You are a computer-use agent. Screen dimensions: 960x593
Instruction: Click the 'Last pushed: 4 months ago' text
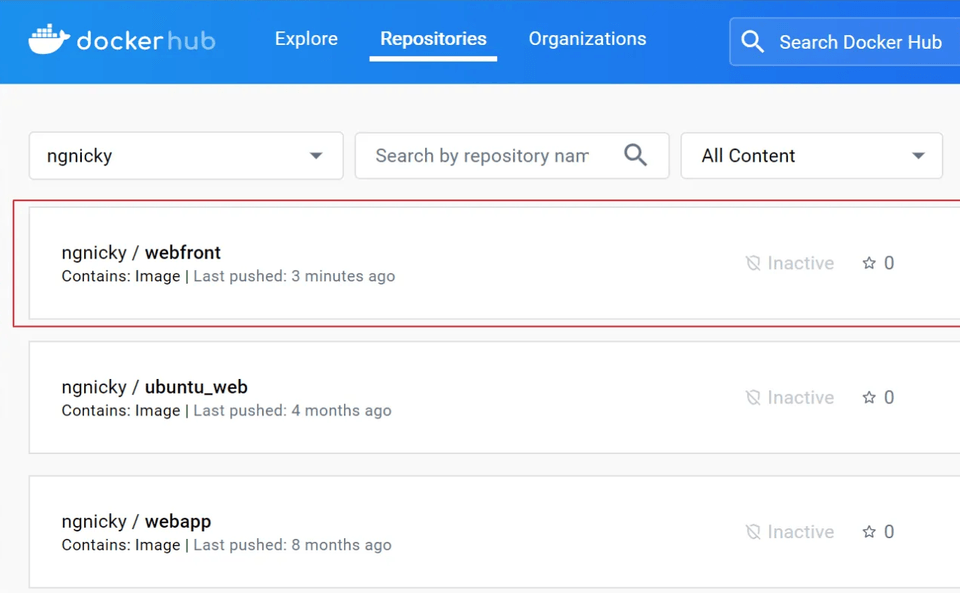click(x=293, y=411)
